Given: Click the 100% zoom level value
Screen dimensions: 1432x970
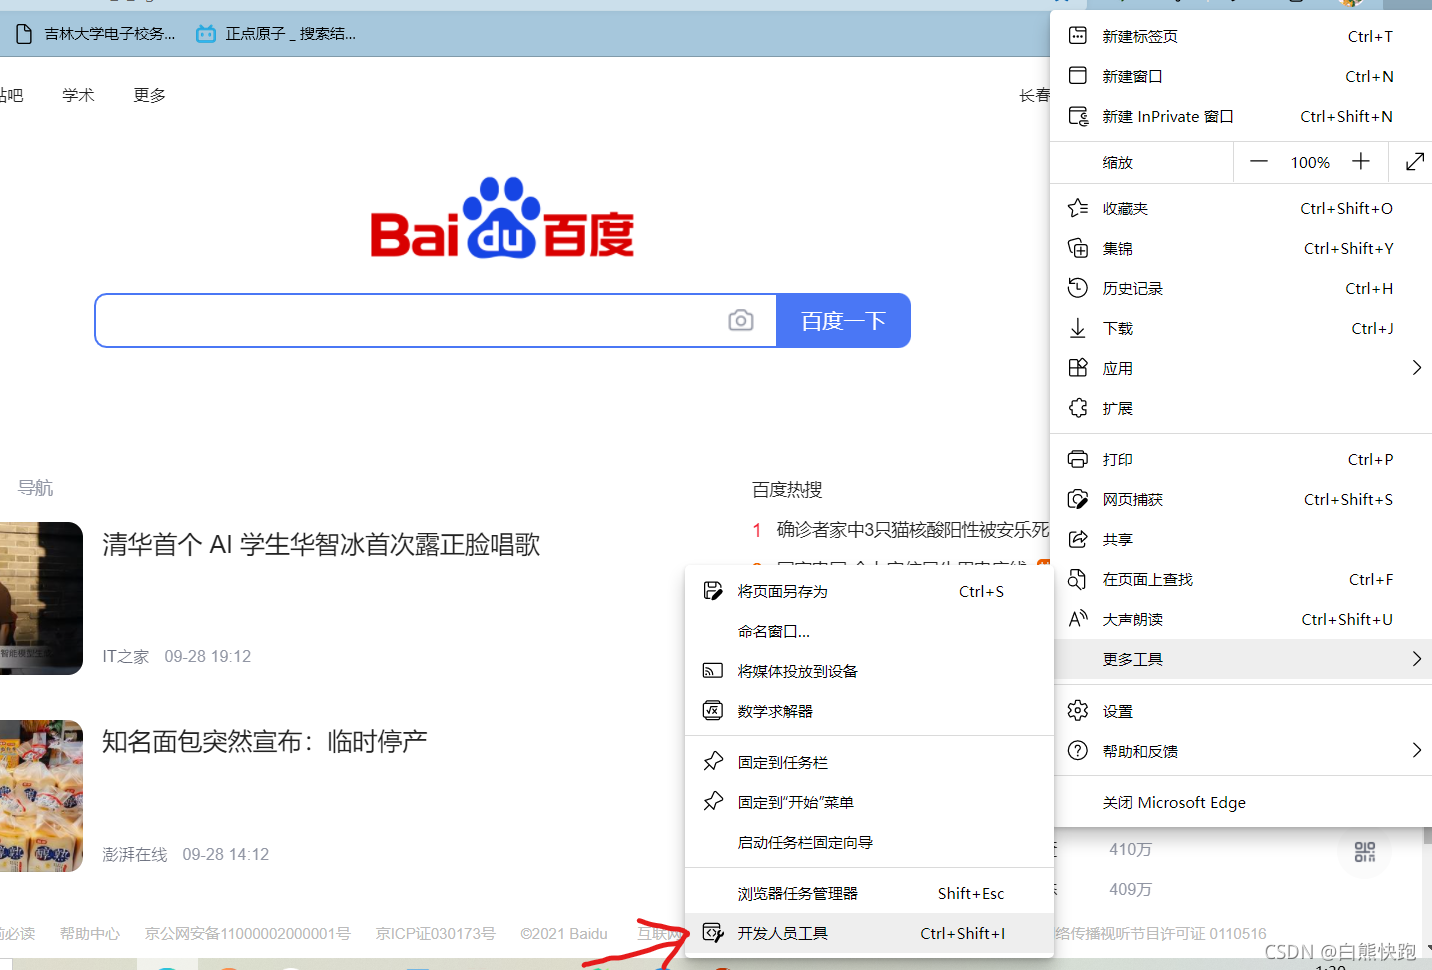Looking at the screenshot, I should pyautogui.click(x=1310, y=162).
